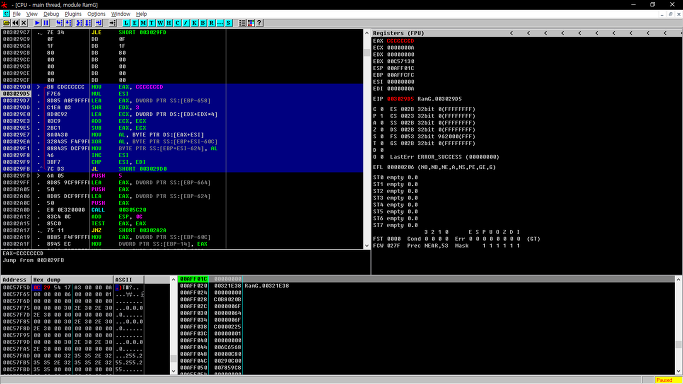Click the disassembly pane scroll-down arrow
Image resolution: width=683 pixels, height=384 pixels.
tap(366, 246)
